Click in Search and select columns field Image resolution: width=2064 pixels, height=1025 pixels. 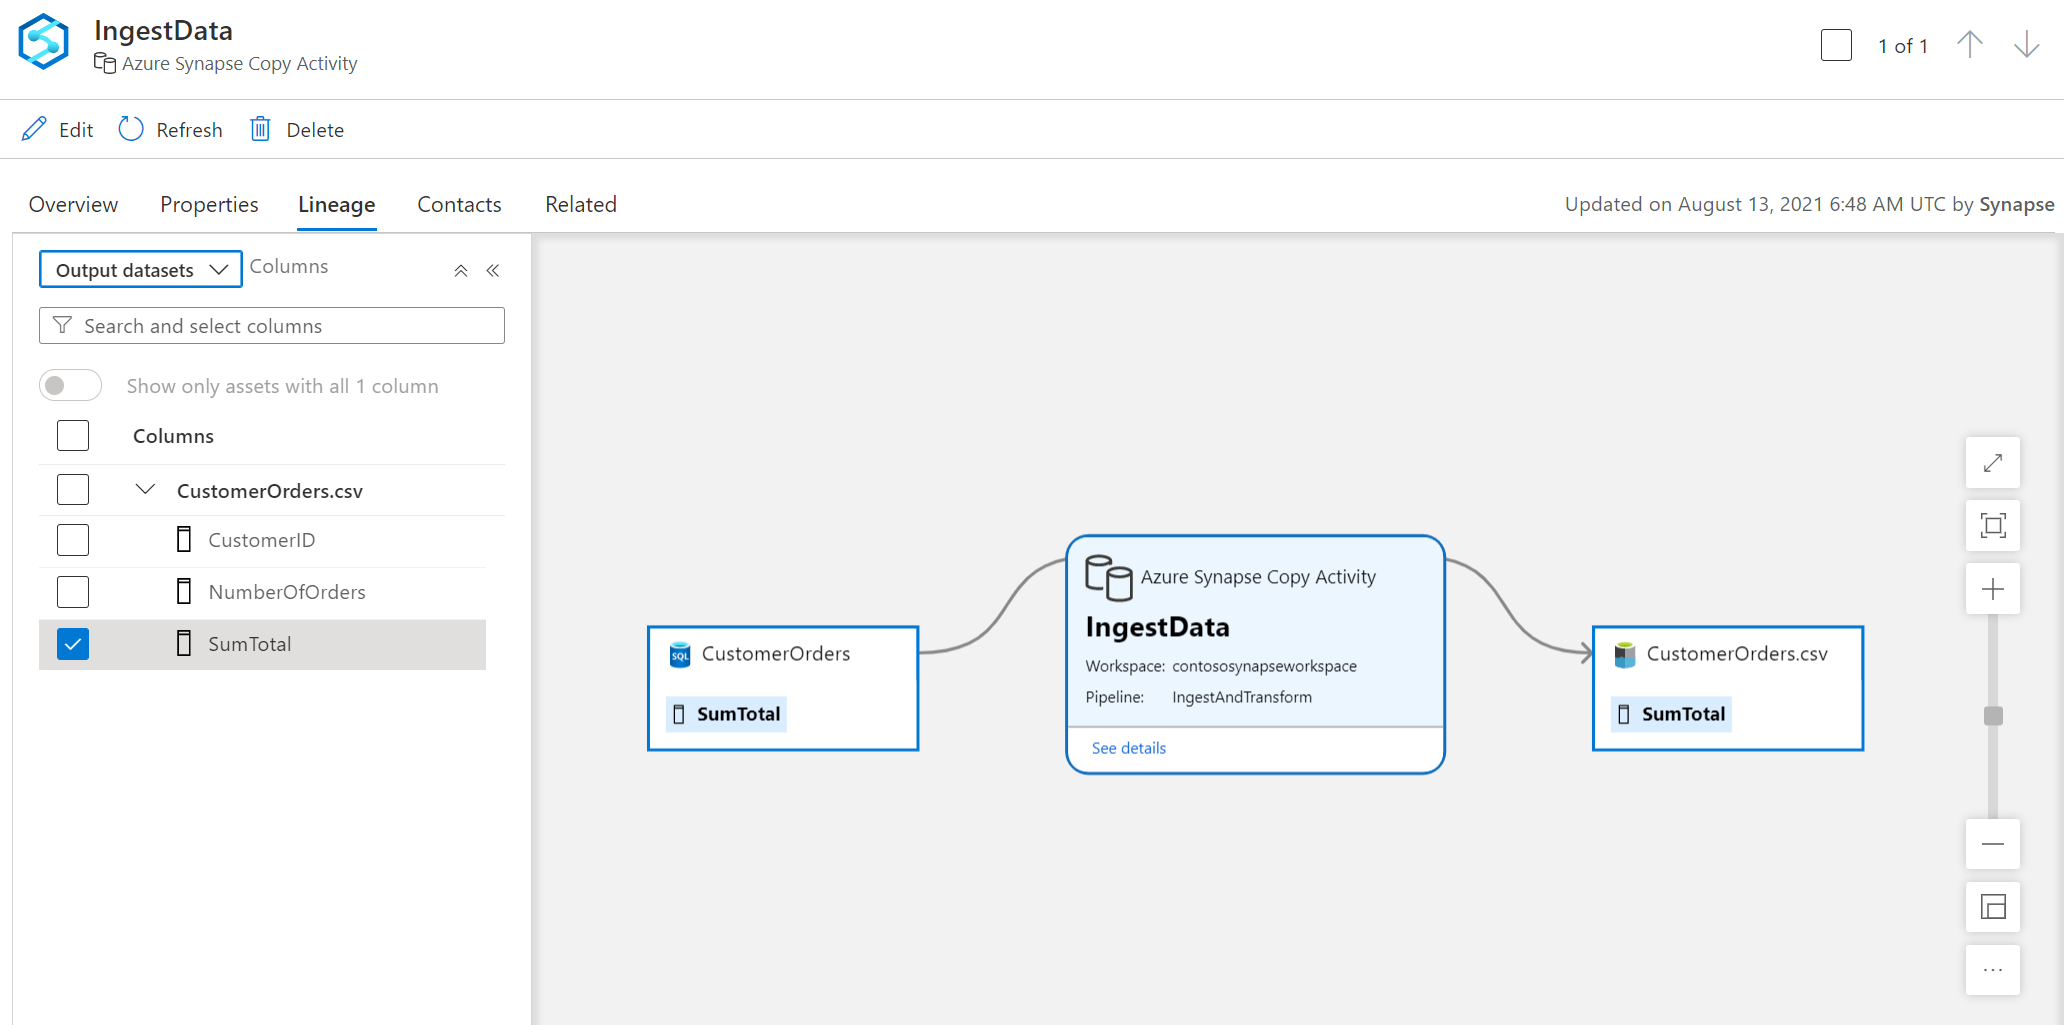coord(272,325)
